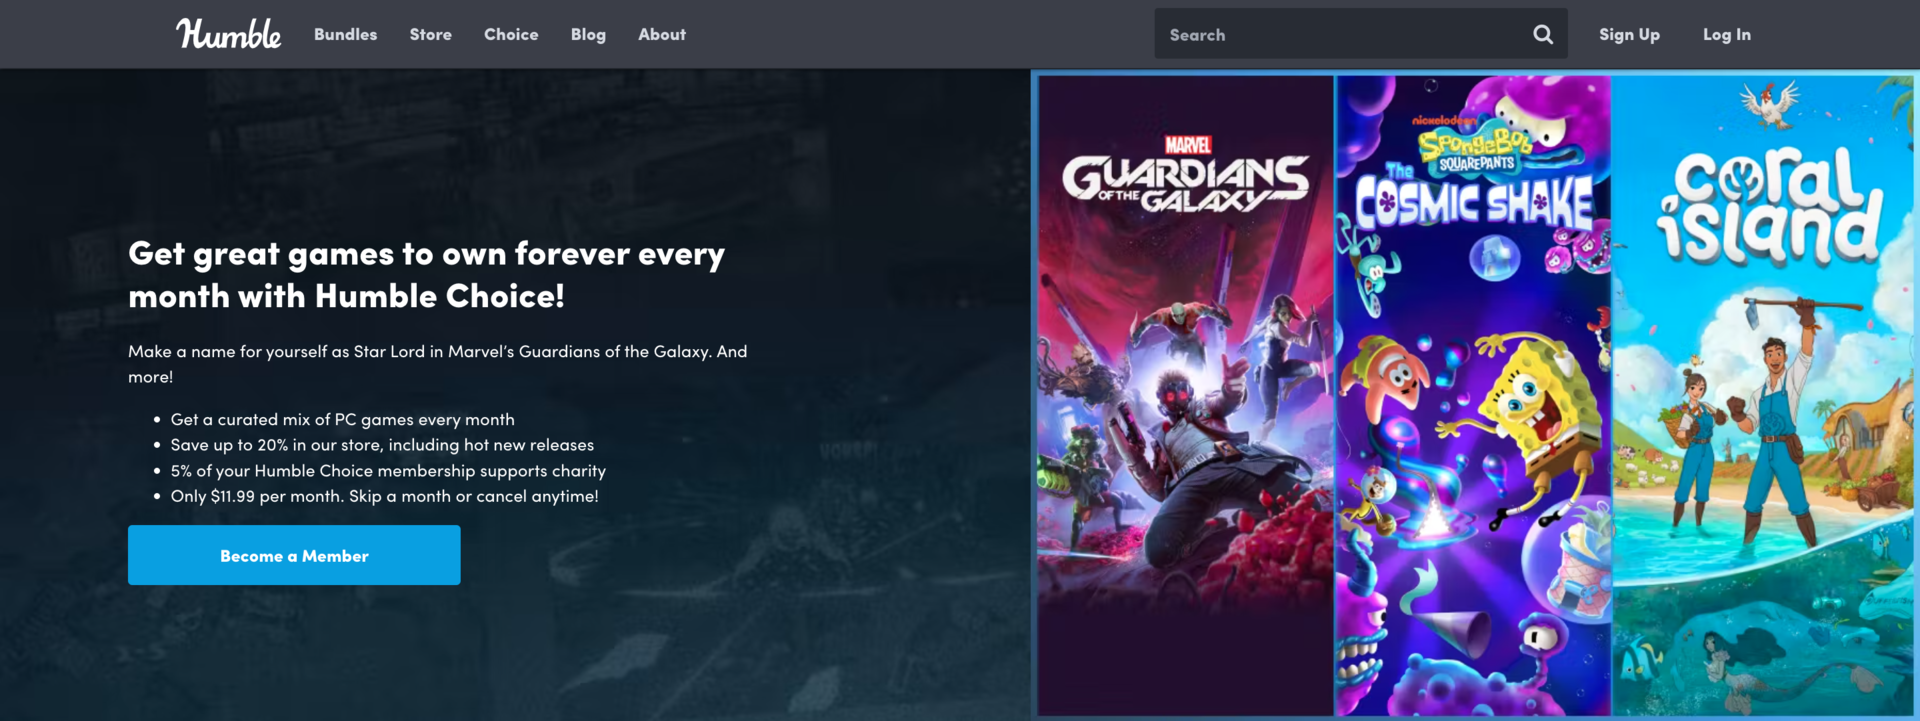This screenshot has width=1920, height=721.
Task: Click the 'Make a name for yourself' paragraph
Action: coord(438,364)
